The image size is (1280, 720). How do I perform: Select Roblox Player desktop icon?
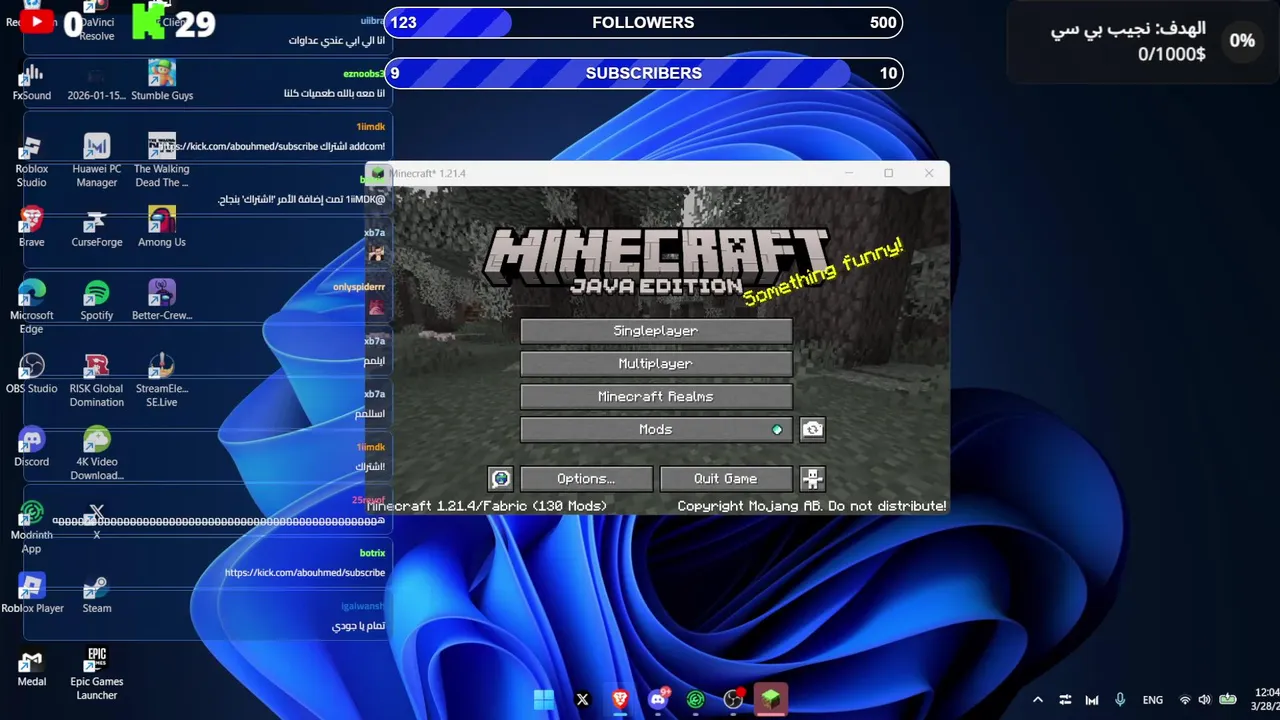(x=32, y=593)
